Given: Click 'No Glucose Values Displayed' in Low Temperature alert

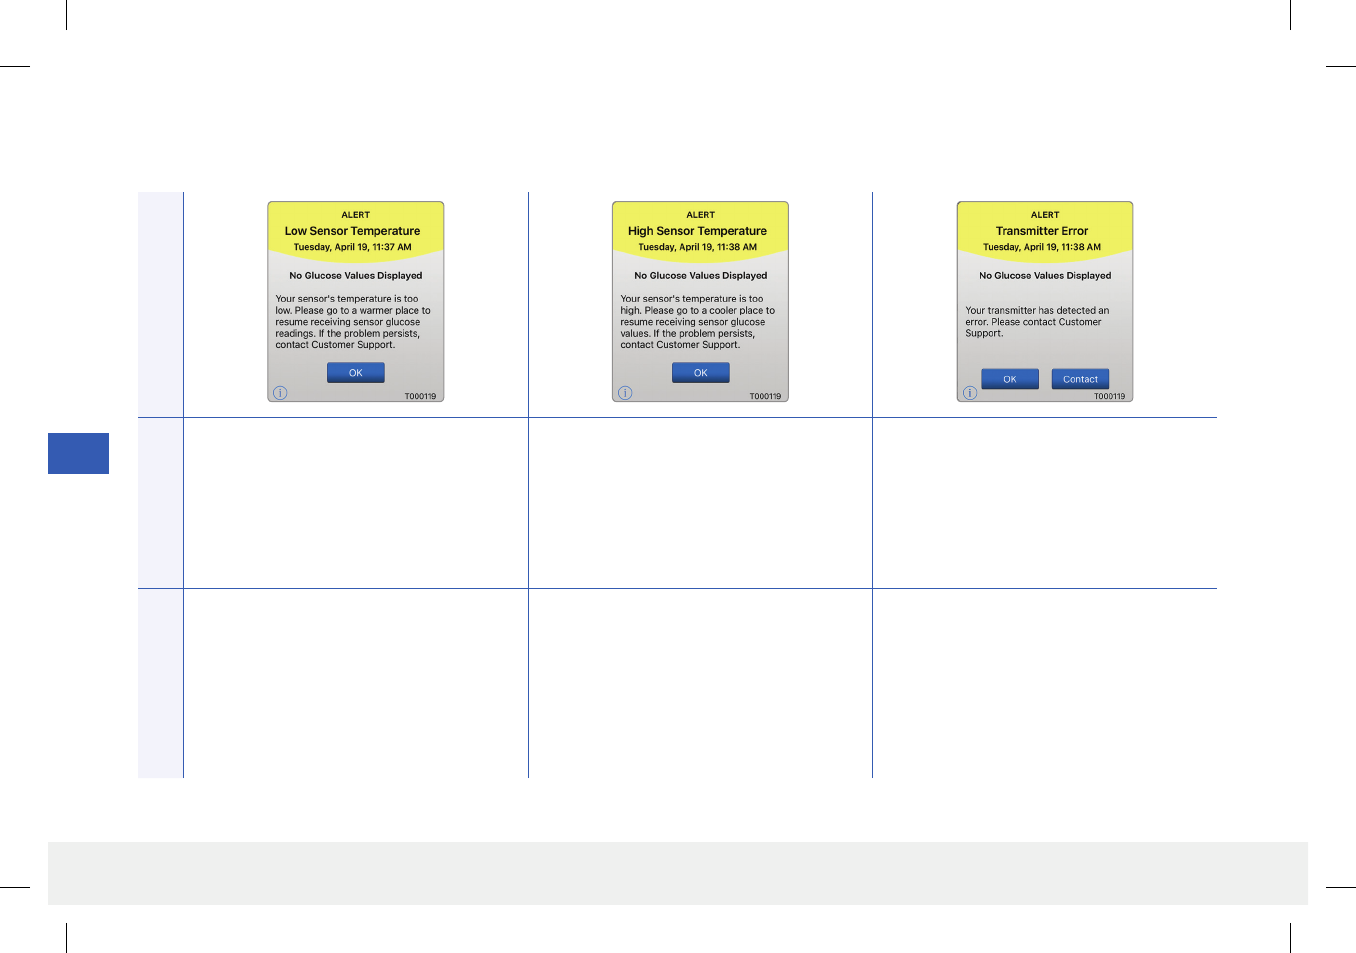Looking at the screenshot, I should 356,276.
